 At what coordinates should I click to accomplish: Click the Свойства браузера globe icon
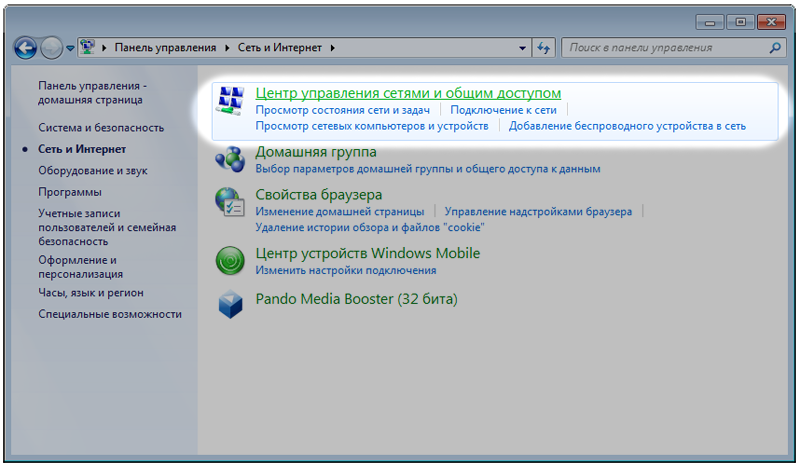click(231, 202)
